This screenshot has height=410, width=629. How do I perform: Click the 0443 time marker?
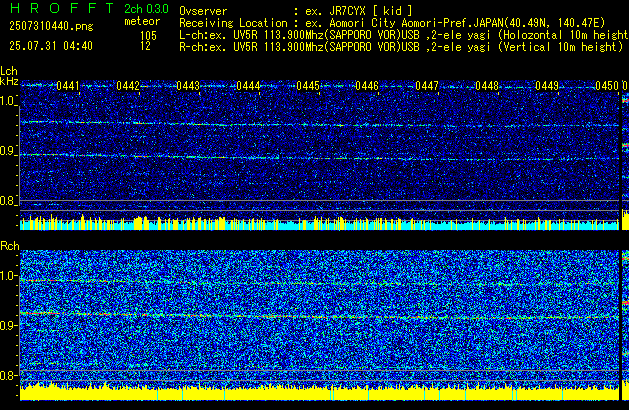[x=188, y=86]
